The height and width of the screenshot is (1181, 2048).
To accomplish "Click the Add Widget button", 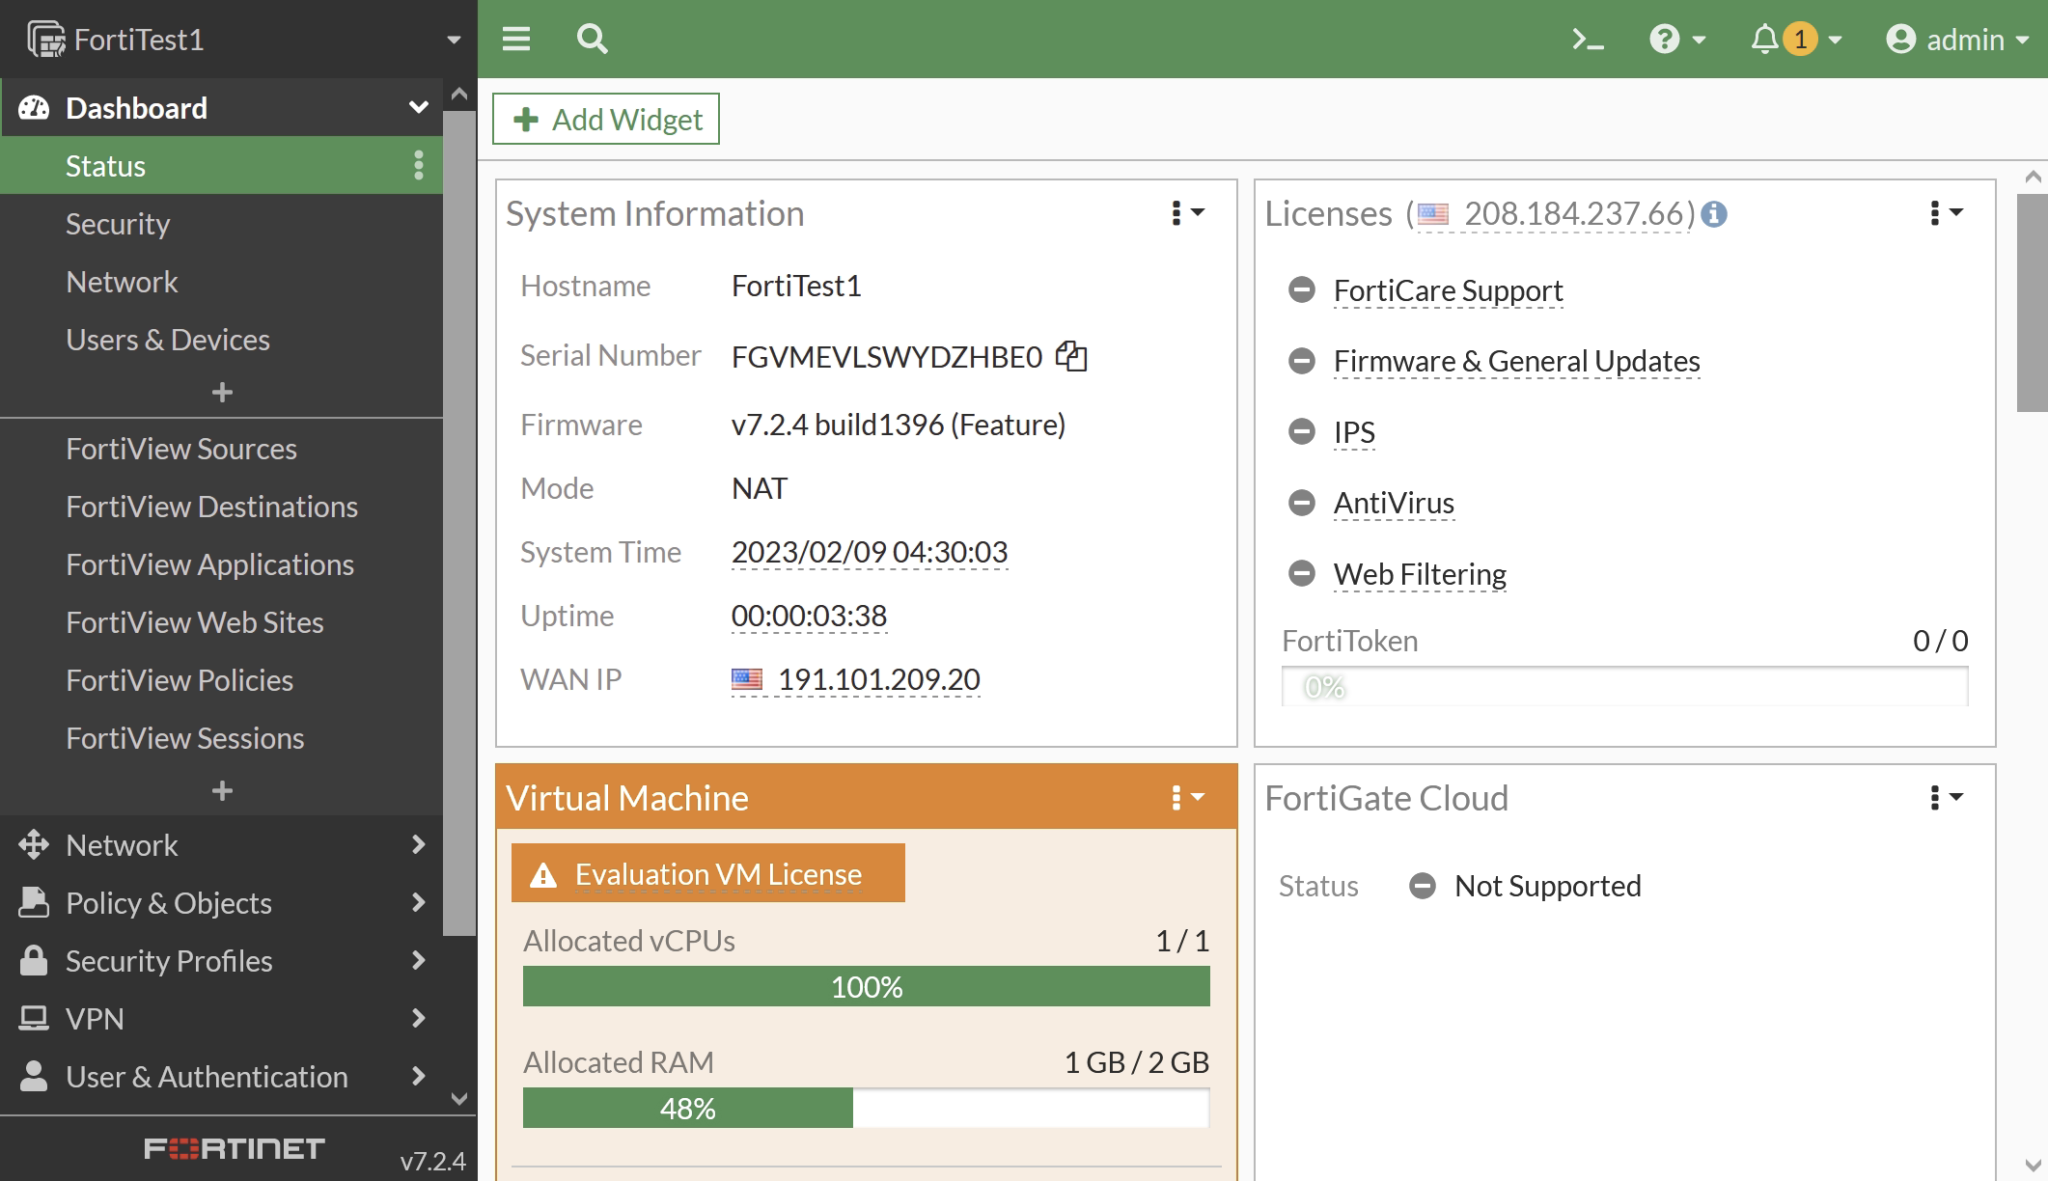I will tap(605, 118).
